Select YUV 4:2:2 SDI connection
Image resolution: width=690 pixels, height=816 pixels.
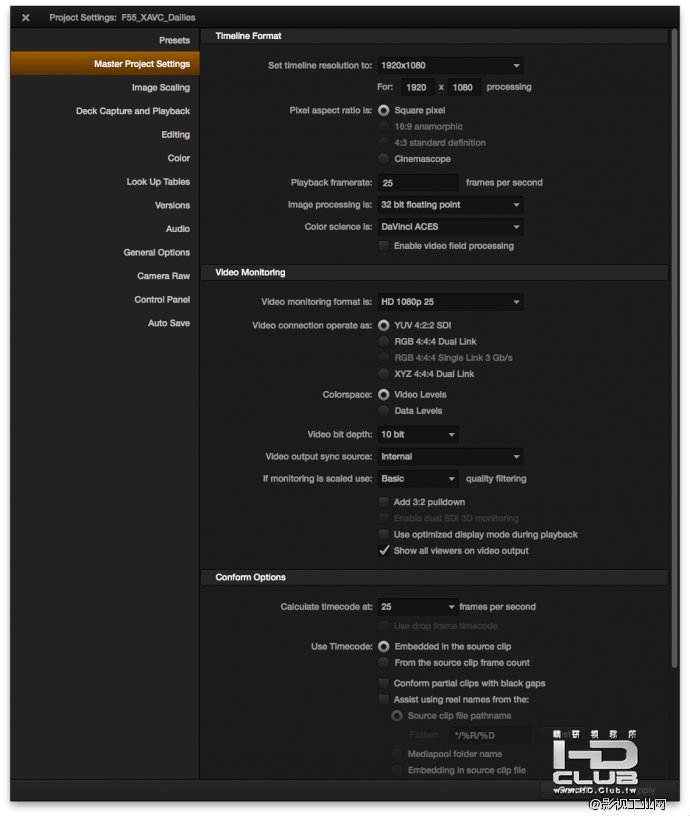(x=384, y=325)
